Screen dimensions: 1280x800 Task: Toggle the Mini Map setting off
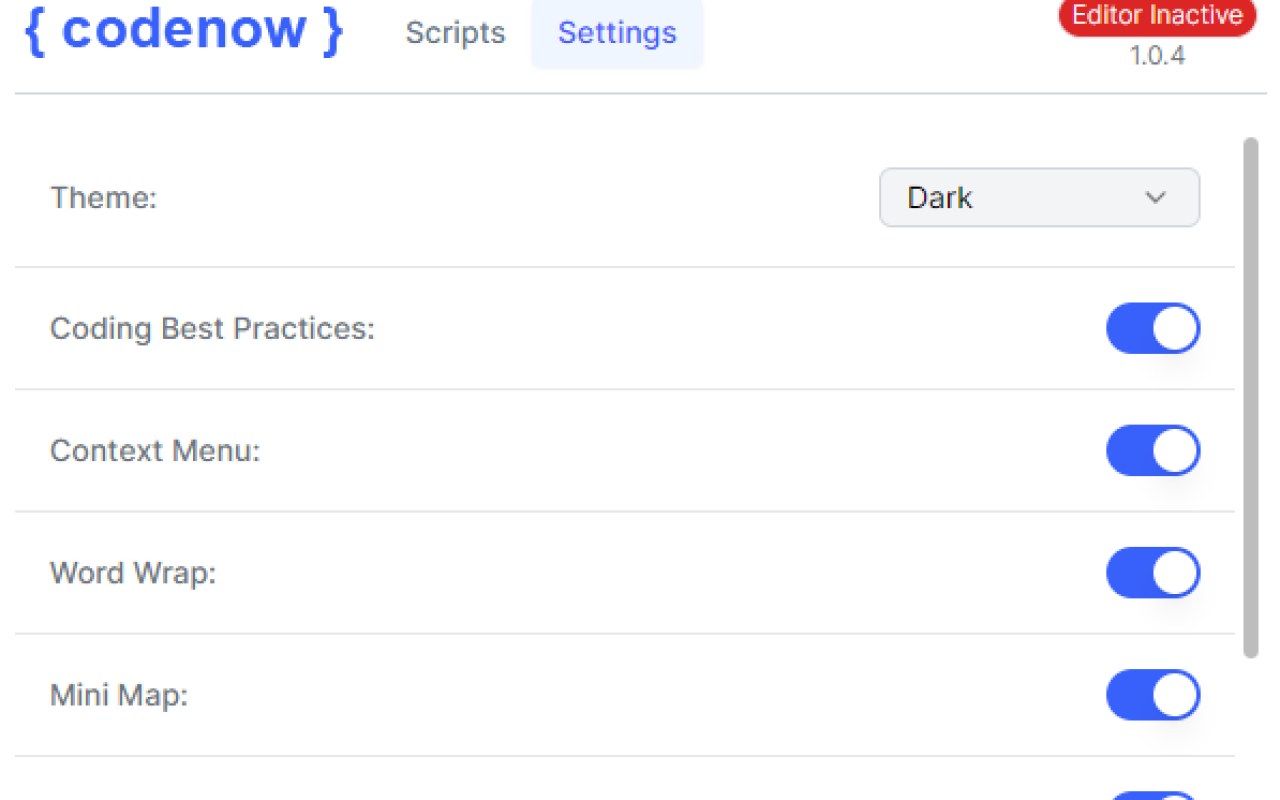[1153, 695]
